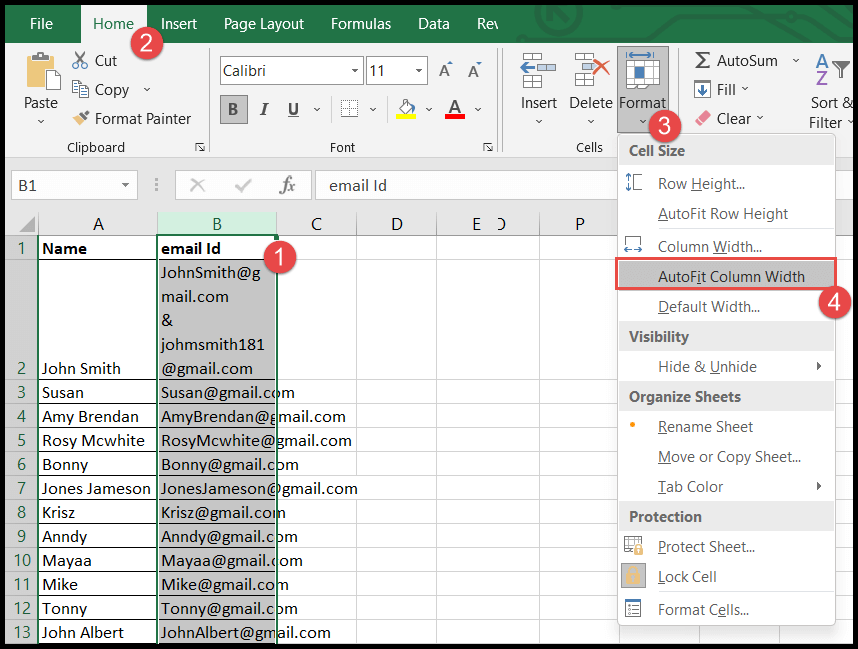The width and height of the screenshot is (858, 649).
Task: Expand the fill color palette arrow
Action: pyautogui.click(x=429, y=109)
